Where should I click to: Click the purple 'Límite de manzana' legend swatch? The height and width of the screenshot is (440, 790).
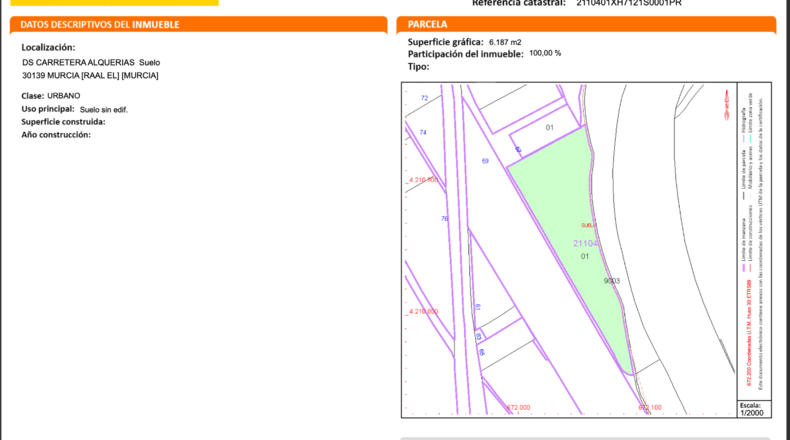[x=743, y=268]
